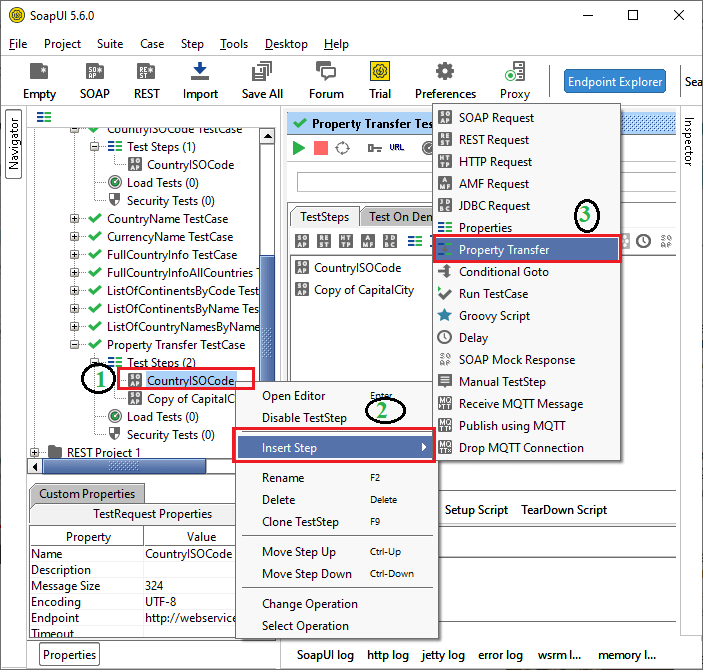Open the error log tab

pyautogui.click(x=500, y=655)
